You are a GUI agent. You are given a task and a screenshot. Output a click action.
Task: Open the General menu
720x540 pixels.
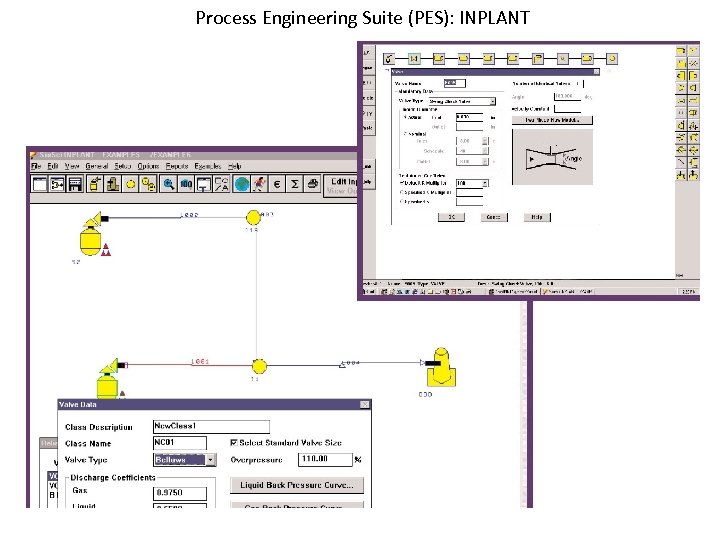(x=96, y=166)
